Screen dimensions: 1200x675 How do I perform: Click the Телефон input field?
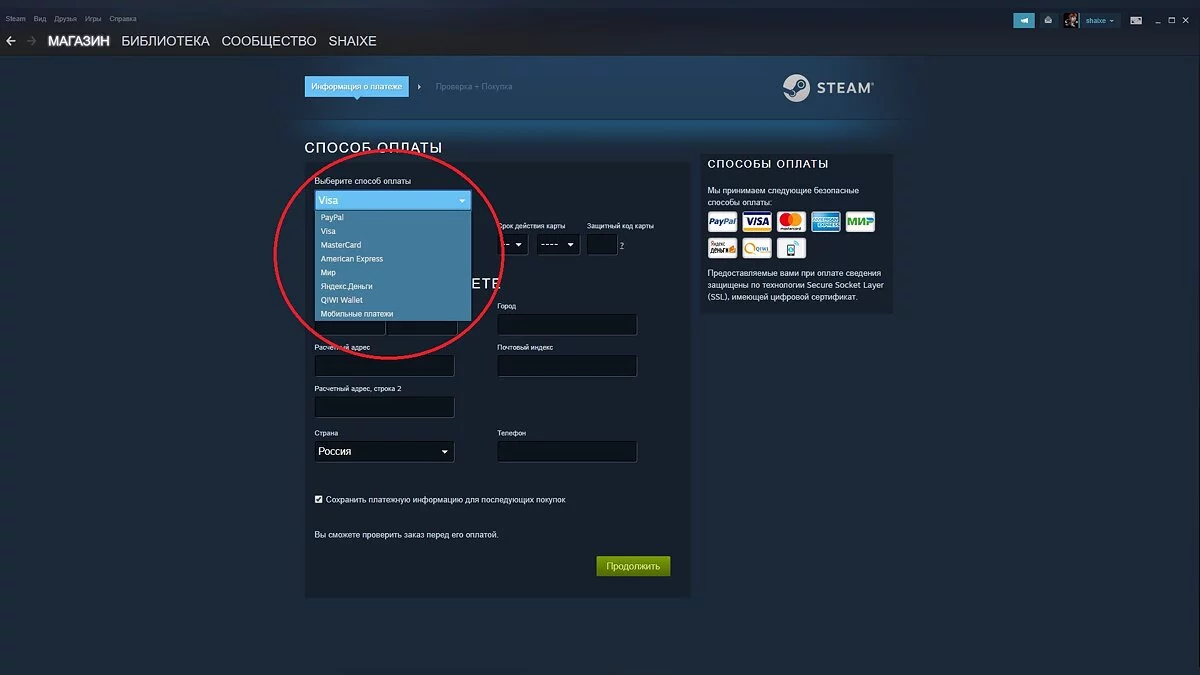[x=567, y=451]
